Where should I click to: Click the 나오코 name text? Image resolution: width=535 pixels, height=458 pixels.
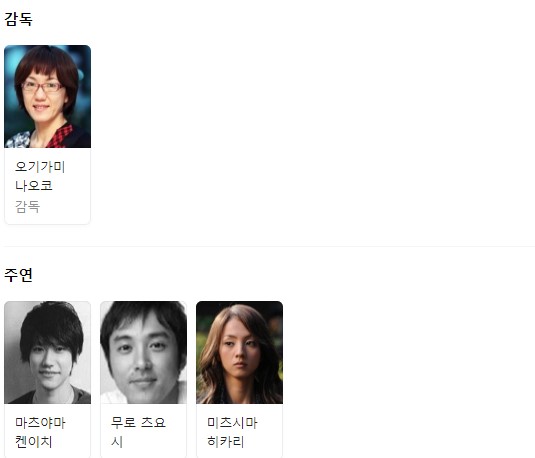pyautogui.click(x=34, y=186)
